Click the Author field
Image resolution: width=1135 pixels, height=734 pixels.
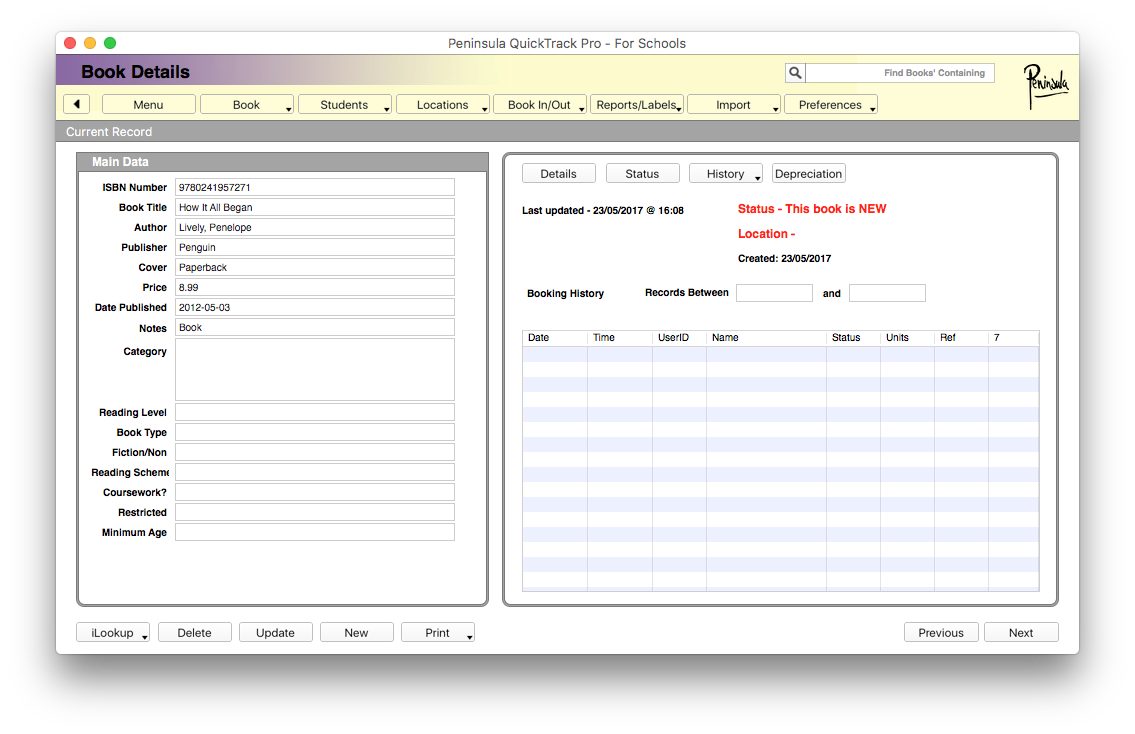tap(315, 227)
